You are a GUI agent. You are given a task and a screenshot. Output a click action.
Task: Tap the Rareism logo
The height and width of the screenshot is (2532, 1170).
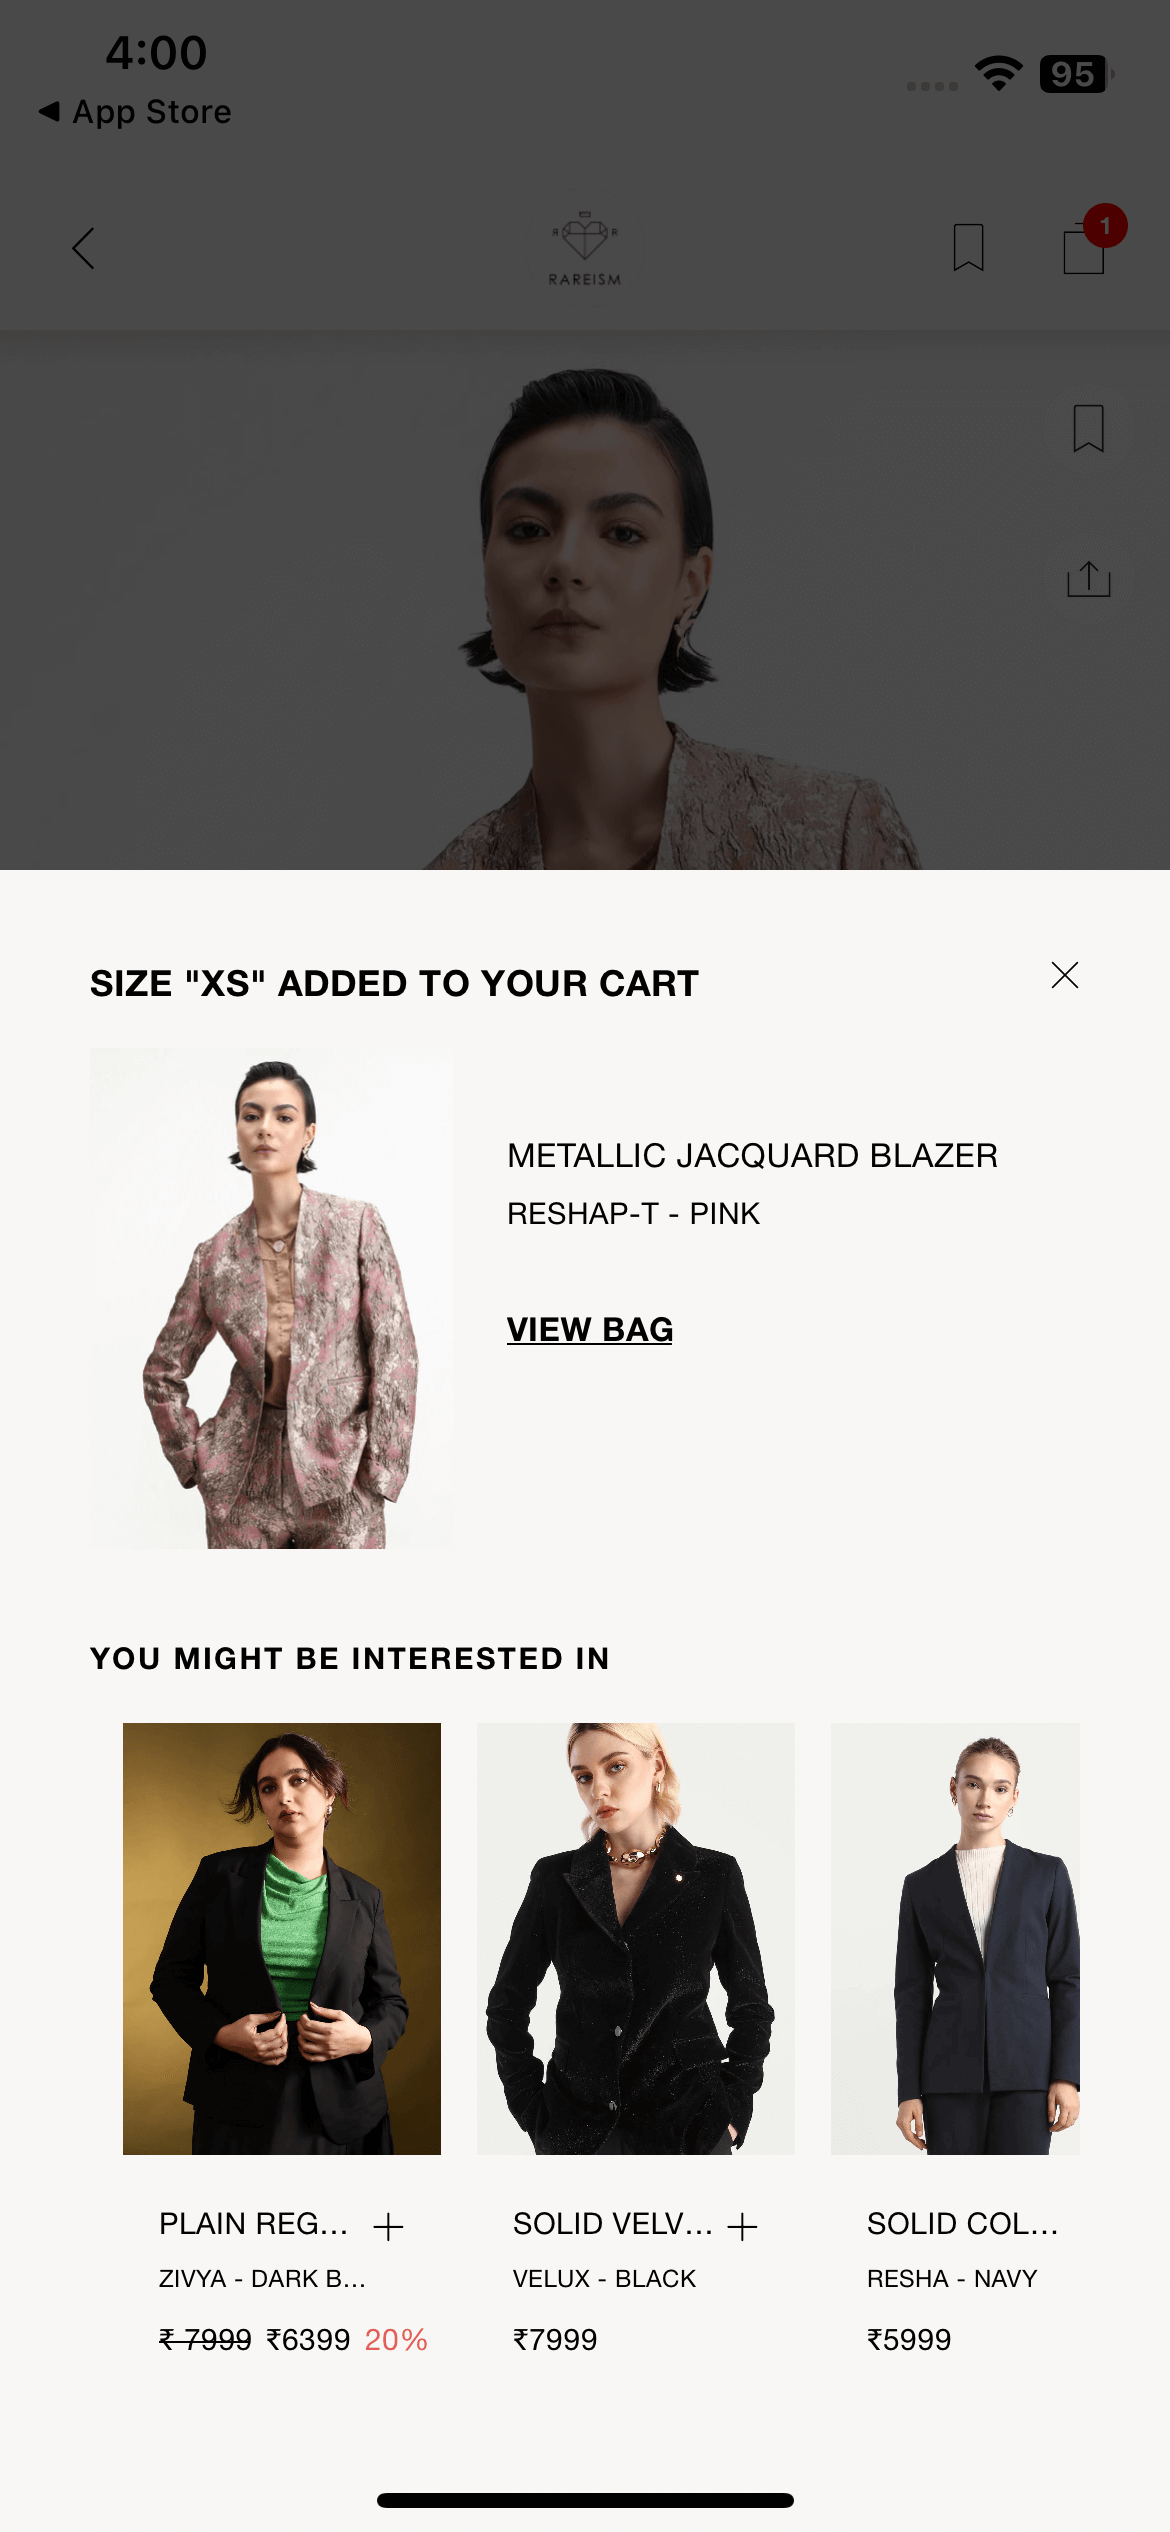tap(585, 248)
